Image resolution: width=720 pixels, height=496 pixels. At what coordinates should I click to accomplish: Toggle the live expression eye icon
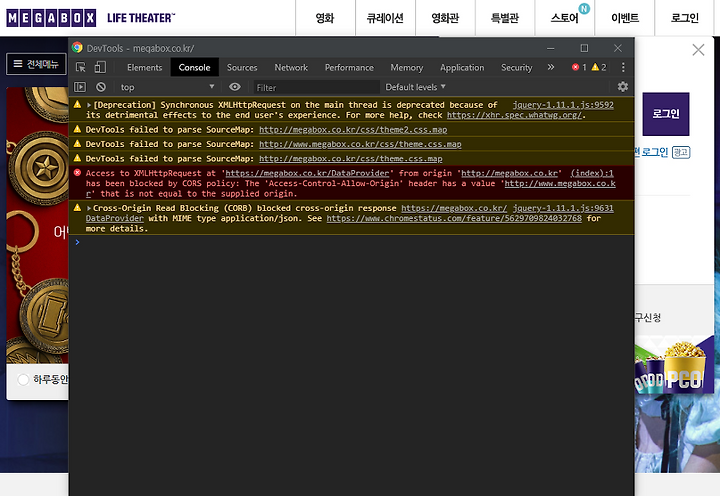[x=235, y=87]
